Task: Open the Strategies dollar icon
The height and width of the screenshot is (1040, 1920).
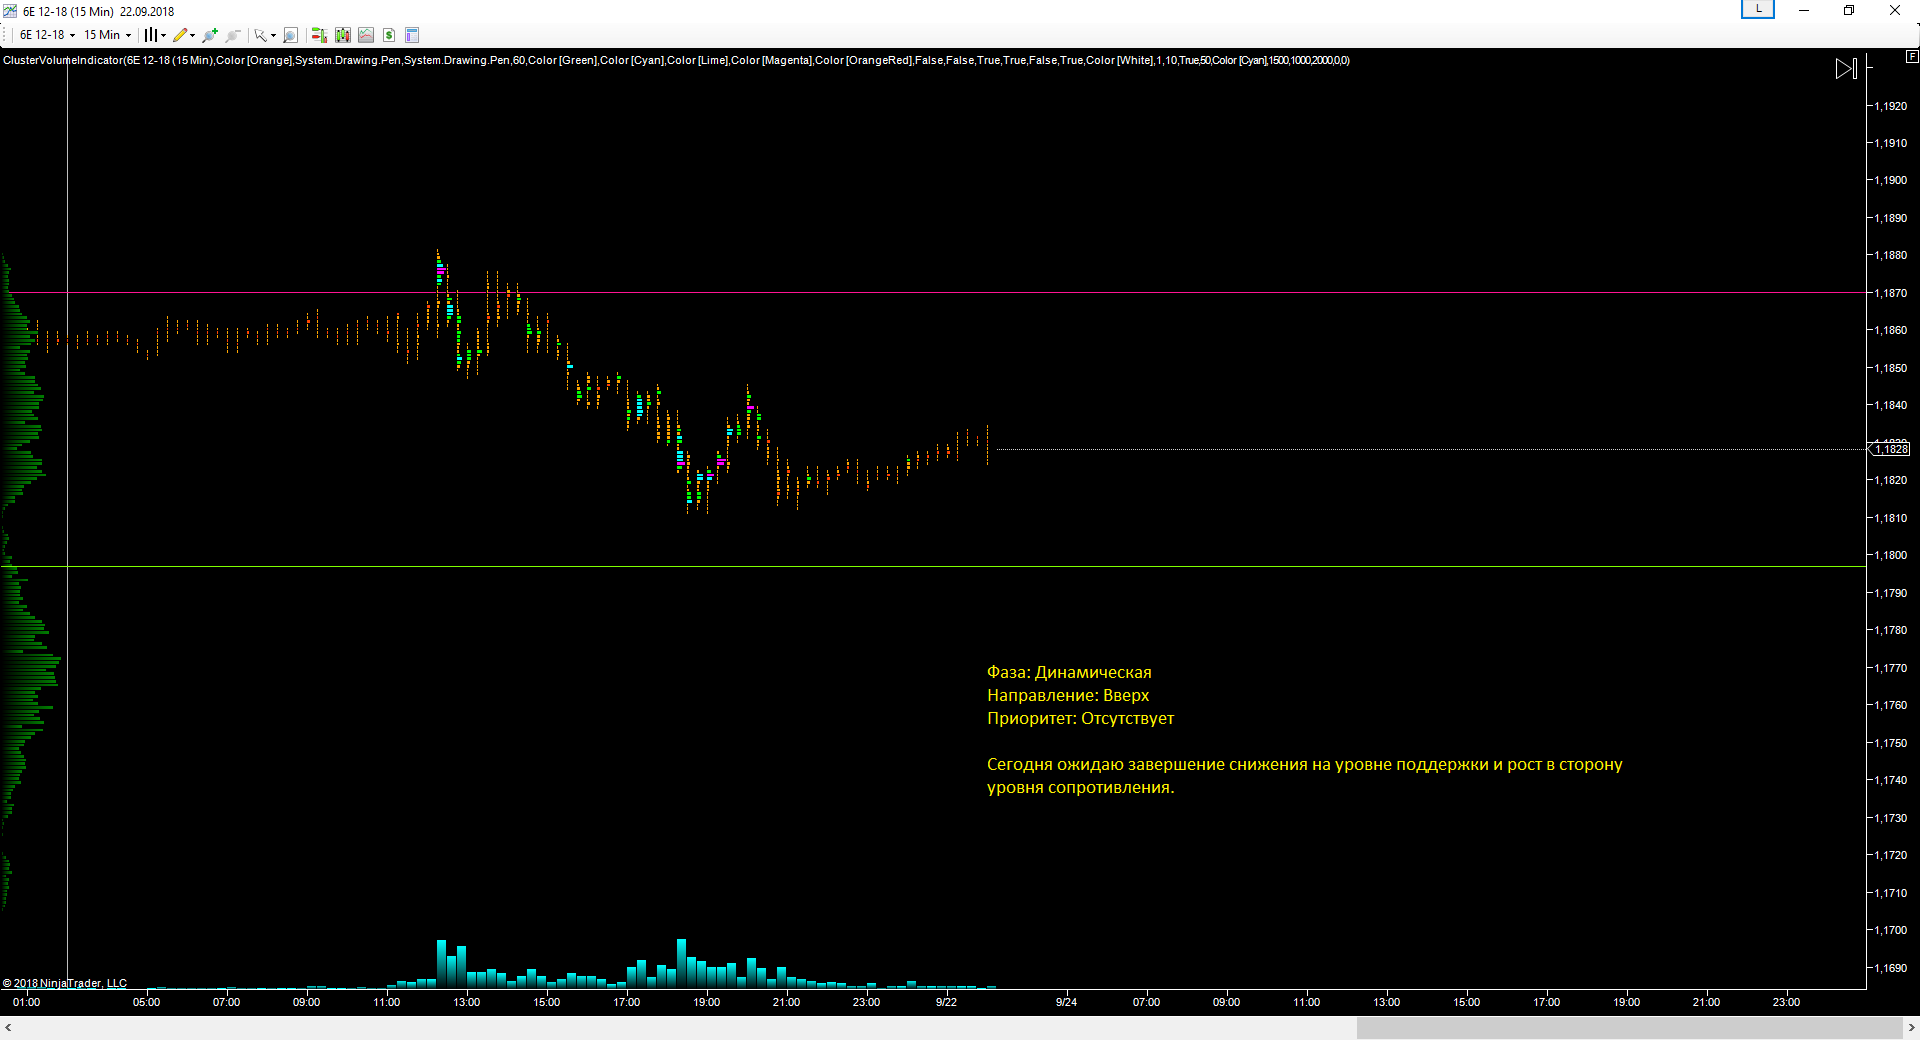Action: 389,35
